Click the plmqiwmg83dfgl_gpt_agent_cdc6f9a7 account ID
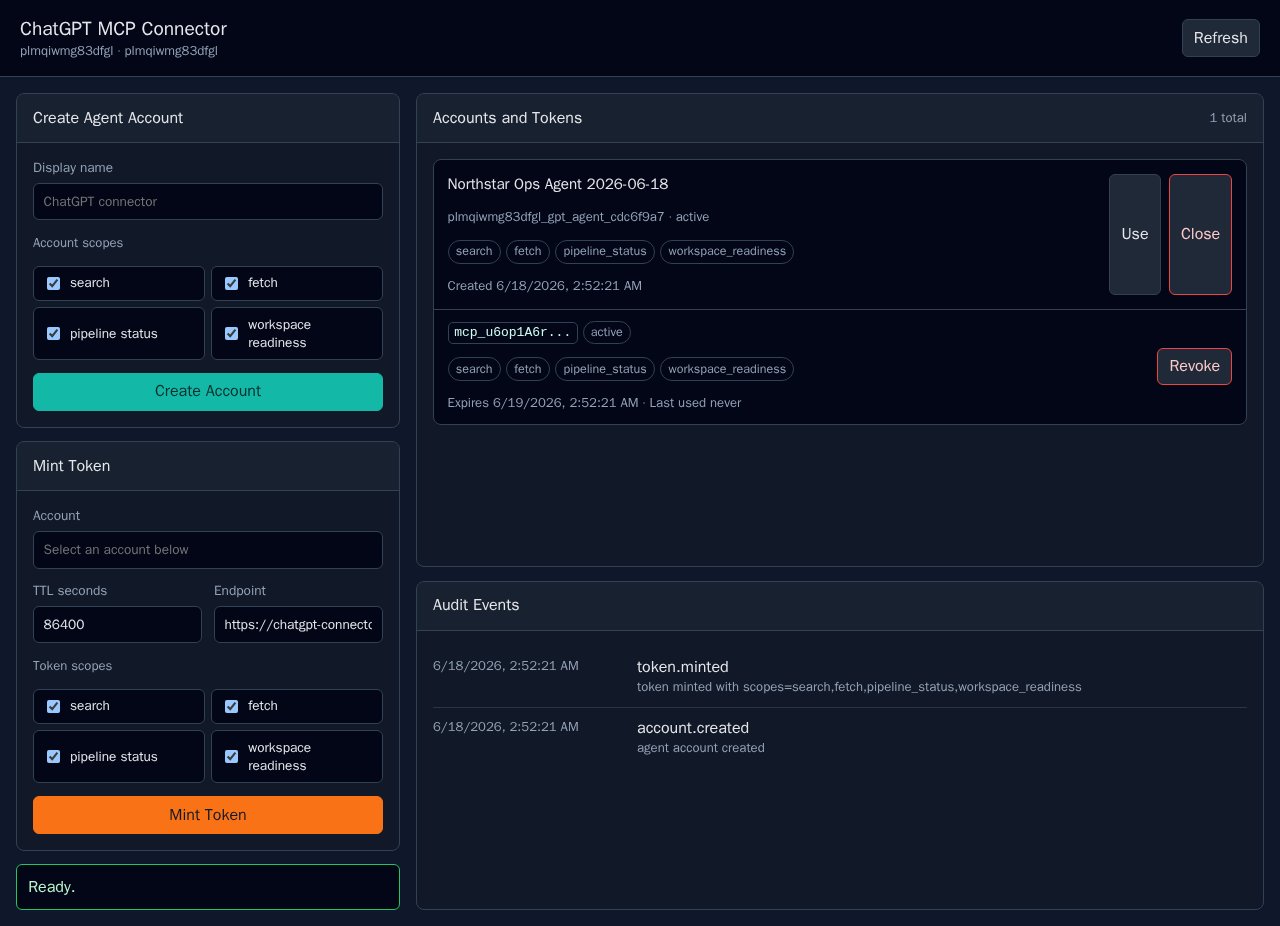Image resolution: width=1280 pixels, height=926 pixels. (x=556, y=217)
